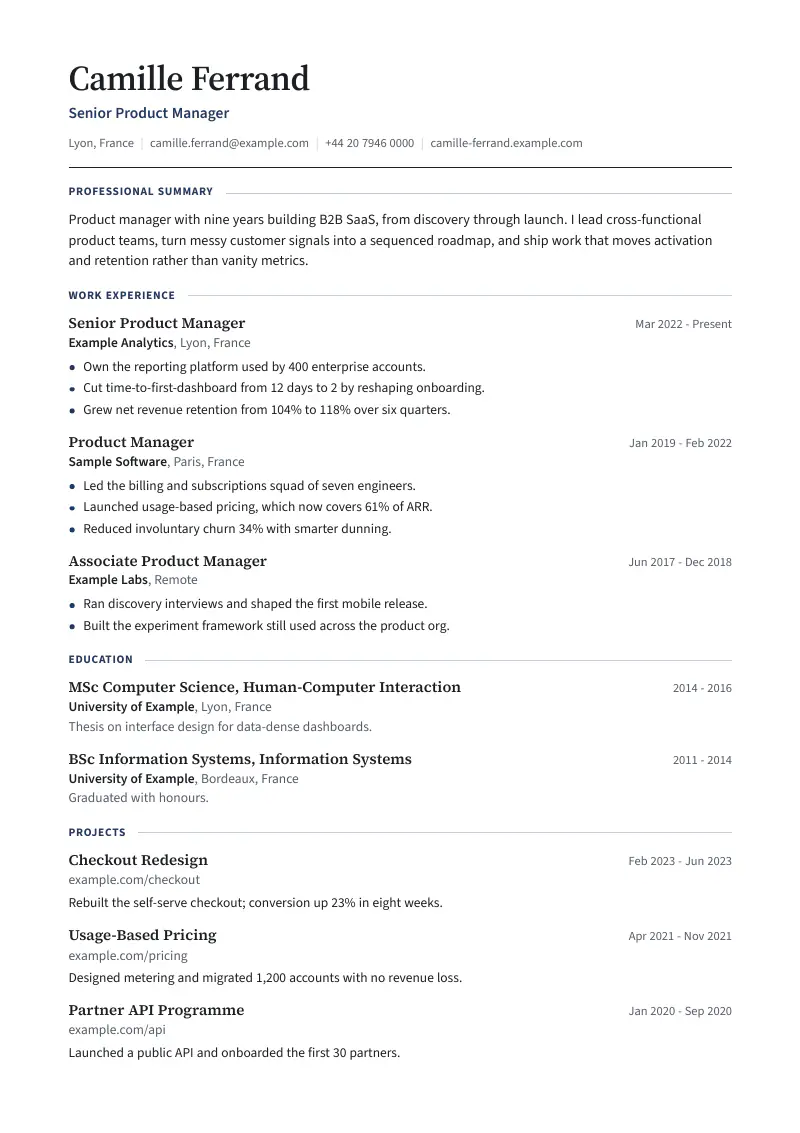Viewport: 800px width, 1133px height.
Task: Click the Partner API Programme project title
Action: [x=156, y=1010]
